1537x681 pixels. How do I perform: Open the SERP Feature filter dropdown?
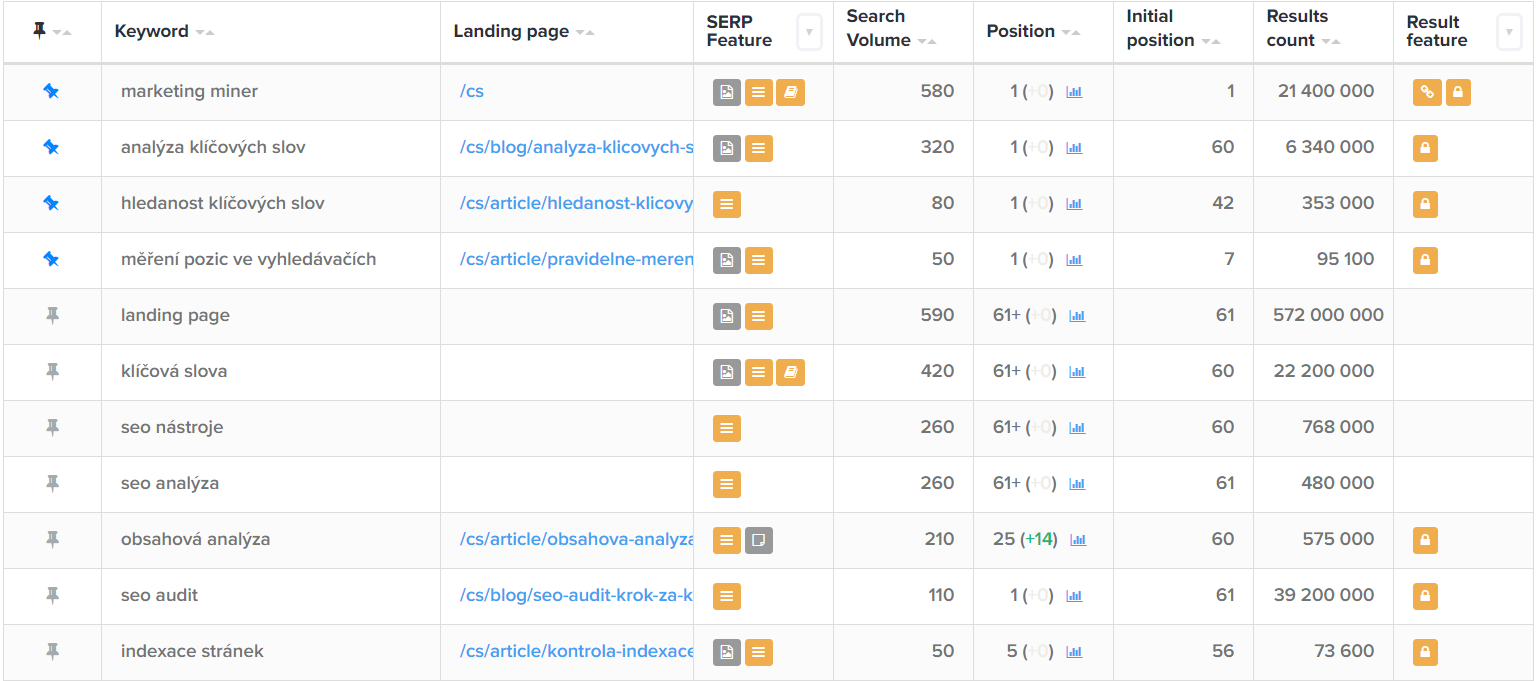pyautogui.click(x=809, y=32)
